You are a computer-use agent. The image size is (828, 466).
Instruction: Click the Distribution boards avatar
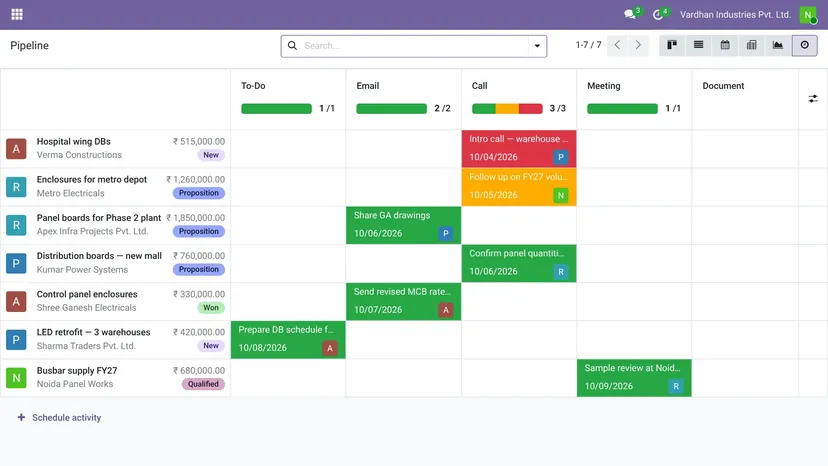point(16,263)
